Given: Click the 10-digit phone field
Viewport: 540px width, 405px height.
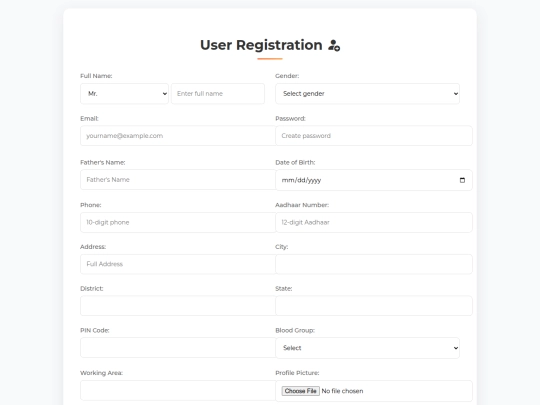Looking at the screenshot, I should 178,222.
